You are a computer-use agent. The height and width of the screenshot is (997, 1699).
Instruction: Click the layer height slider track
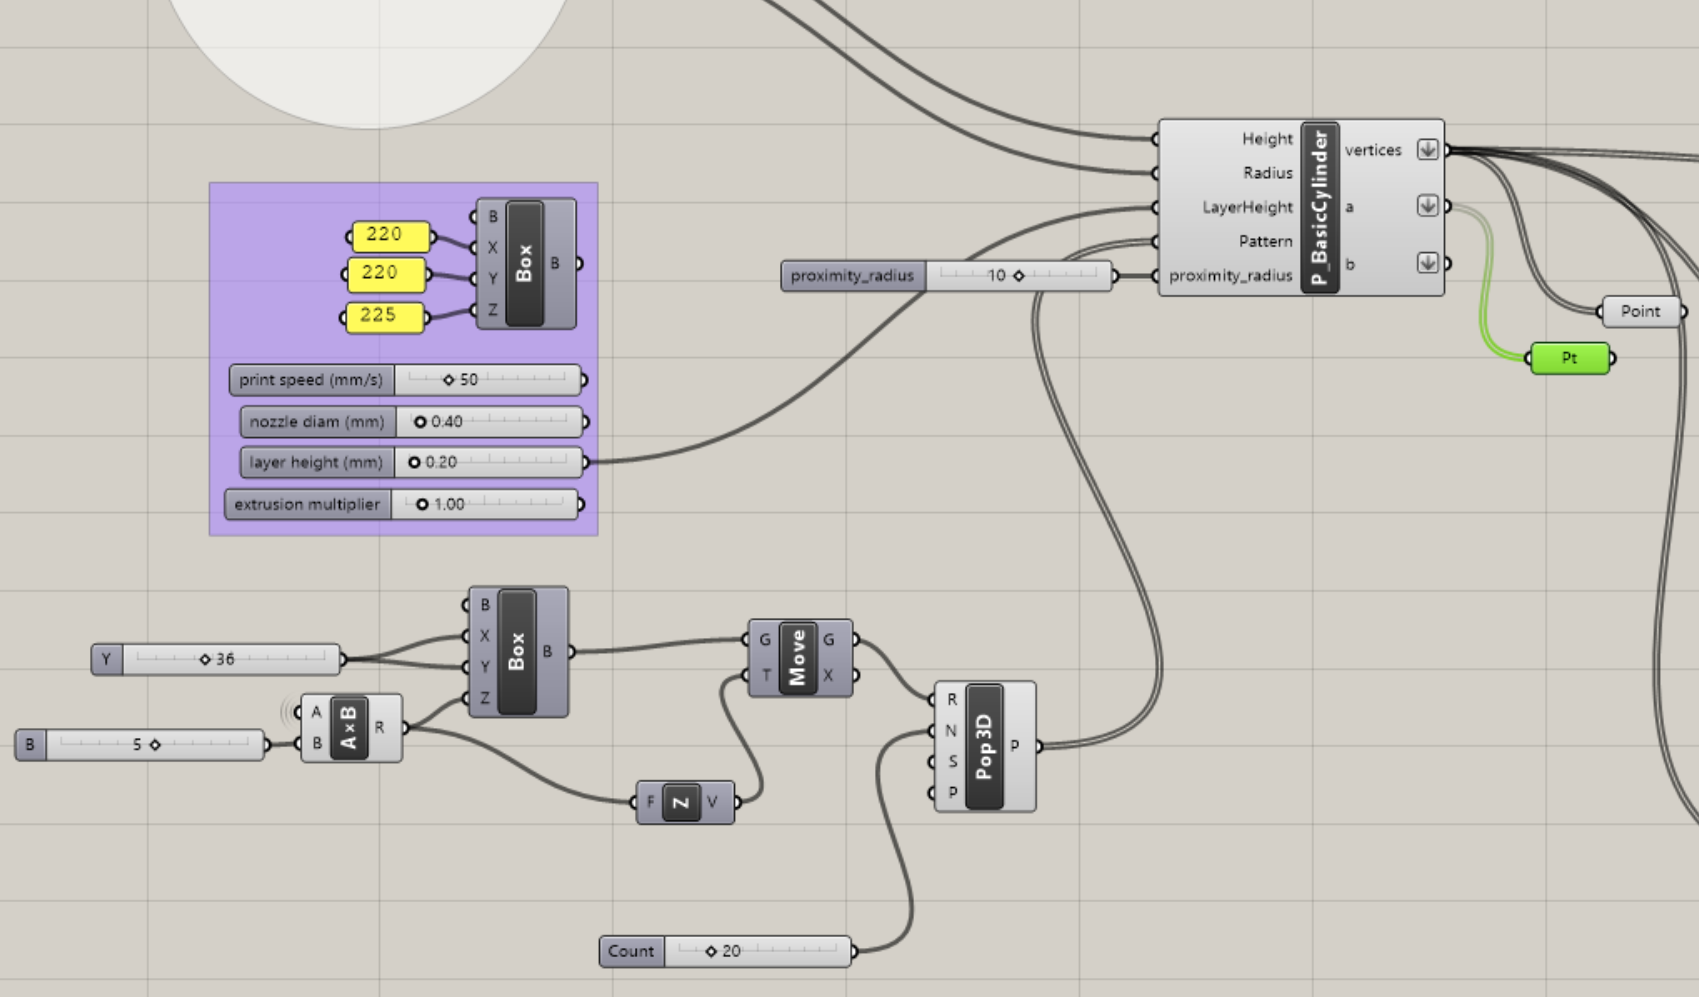tap(489, 462)
